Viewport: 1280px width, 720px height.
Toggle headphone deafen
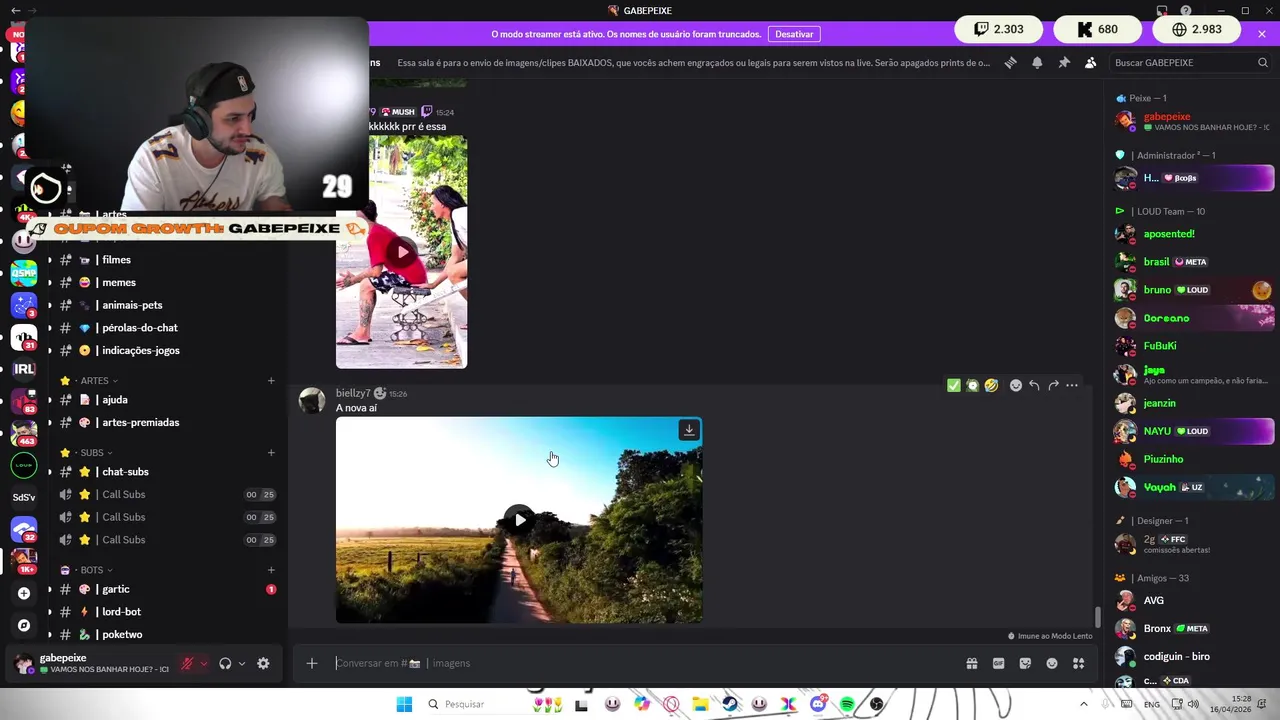pyautogui.click(x=225, y=663)
